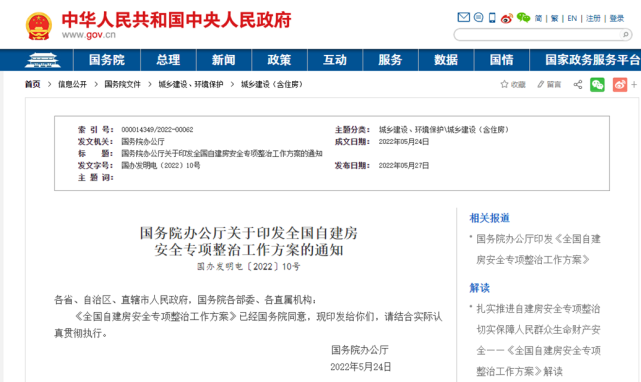The width and height of the screenshot is (641, 382).
Task: Click signature date 2022年5月24日
Action: pos(361,367)
